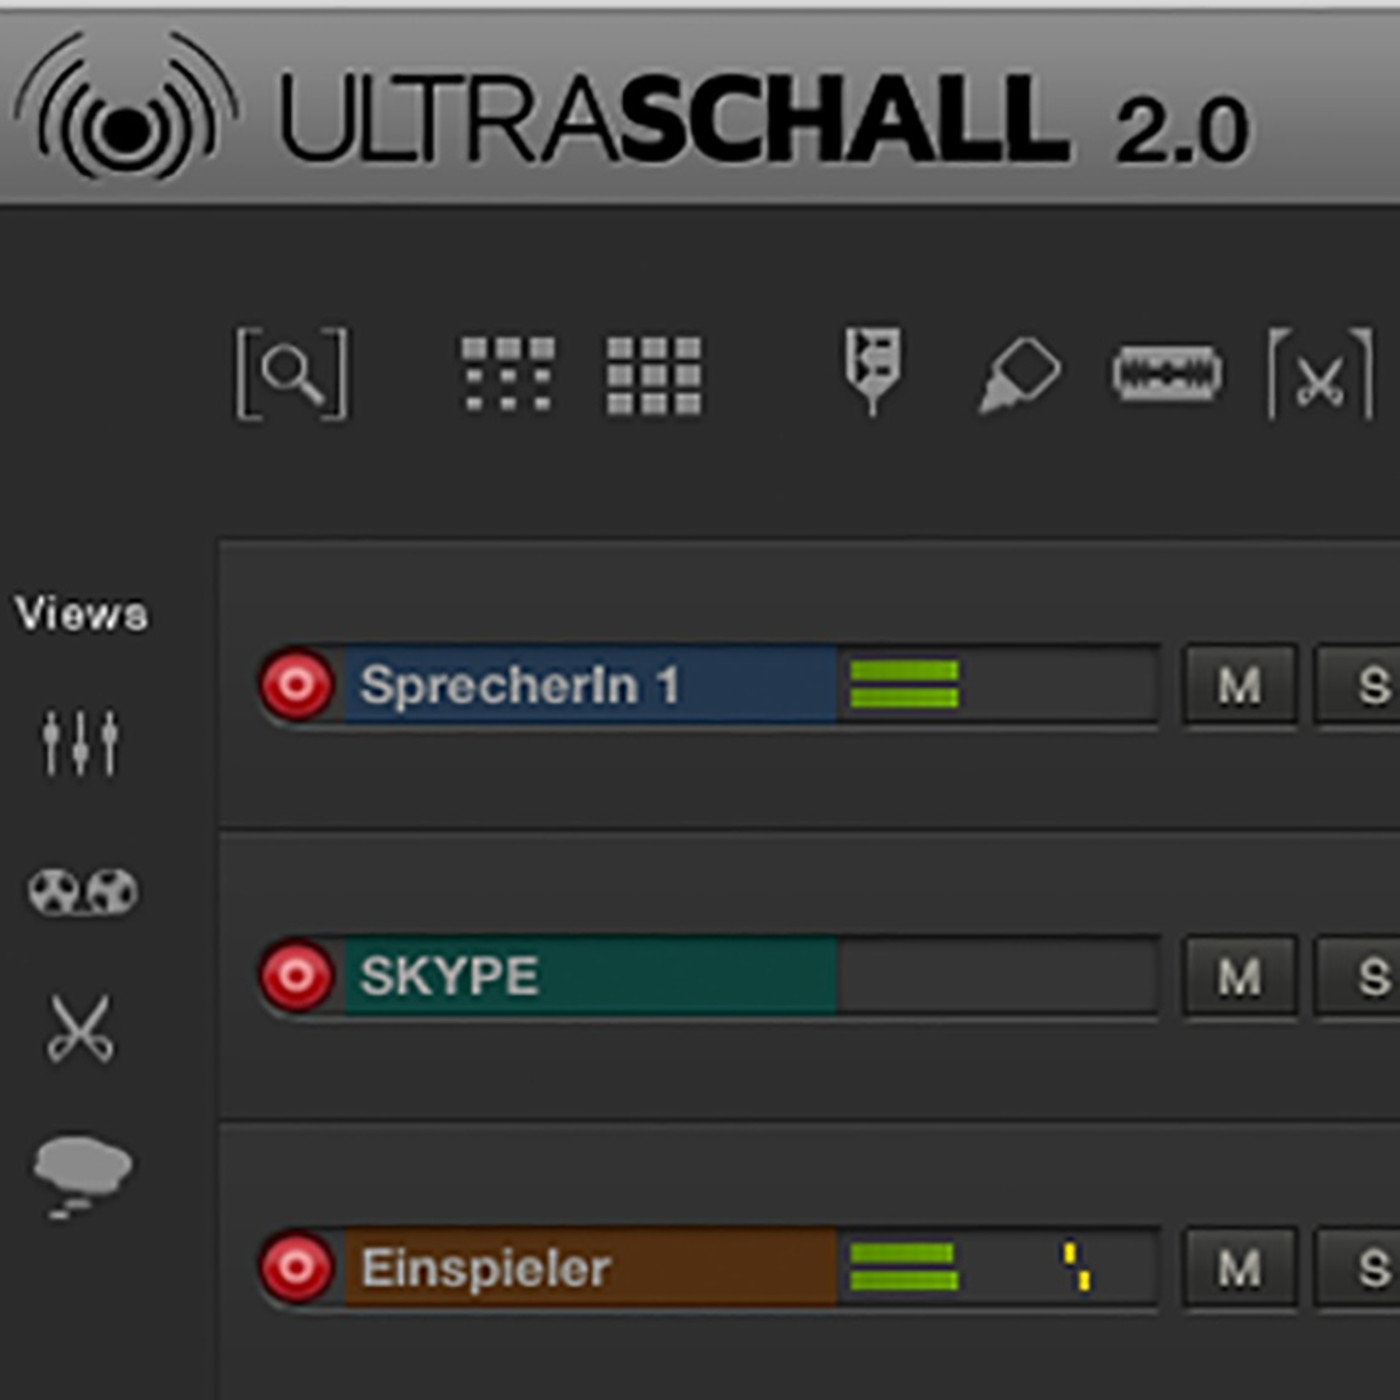Select the dense grid toolbar icon
1400x1400 pixels.
click(654, 375)
